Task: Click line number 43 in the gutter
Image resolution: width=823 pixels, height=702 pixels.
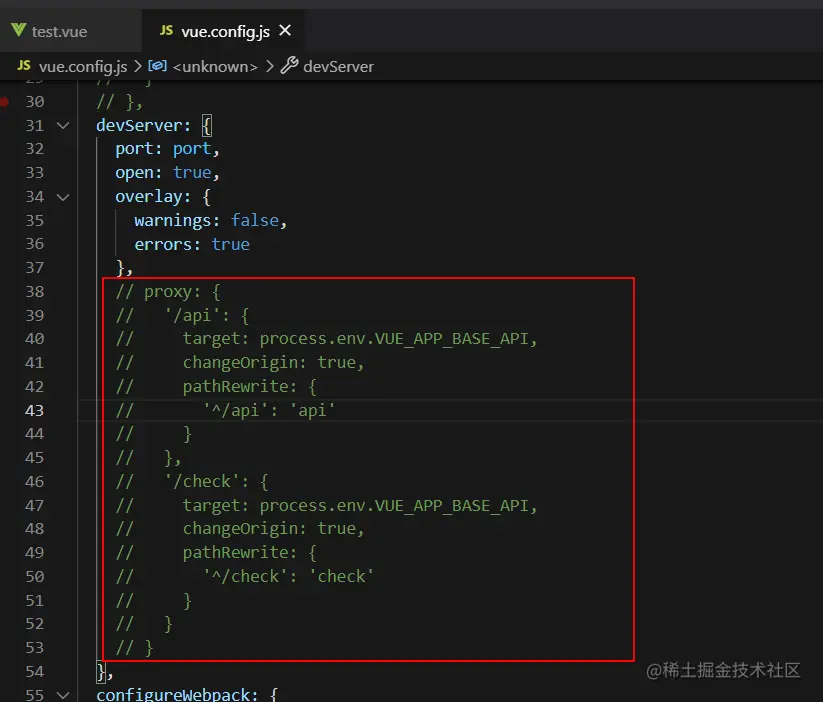Action: click(x=35, y=410)
